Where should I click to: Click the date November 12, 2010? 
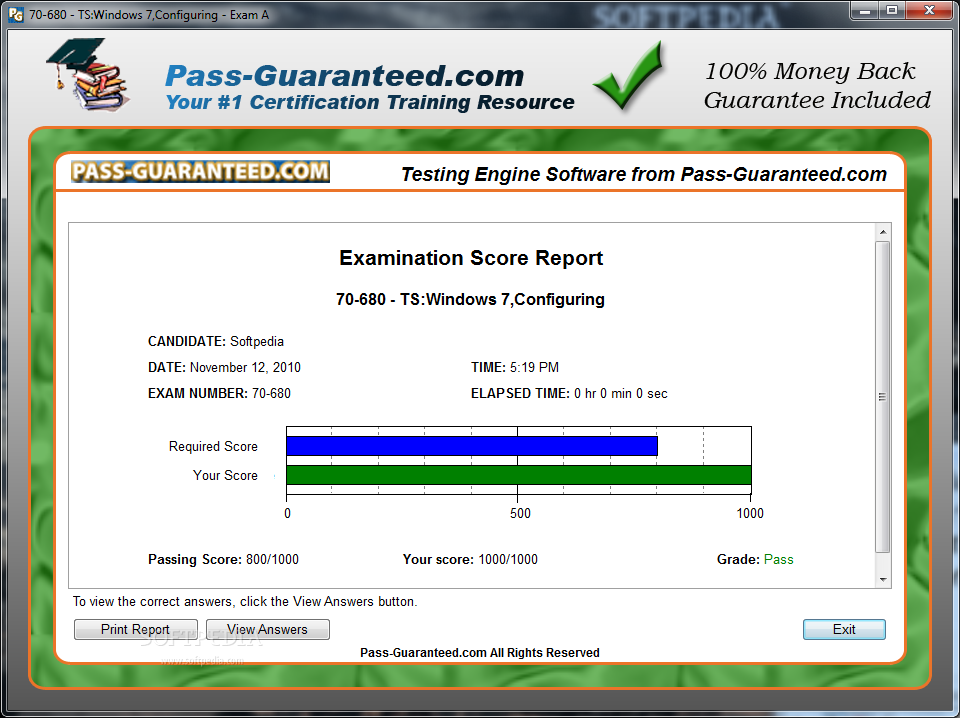coord(245,367)
